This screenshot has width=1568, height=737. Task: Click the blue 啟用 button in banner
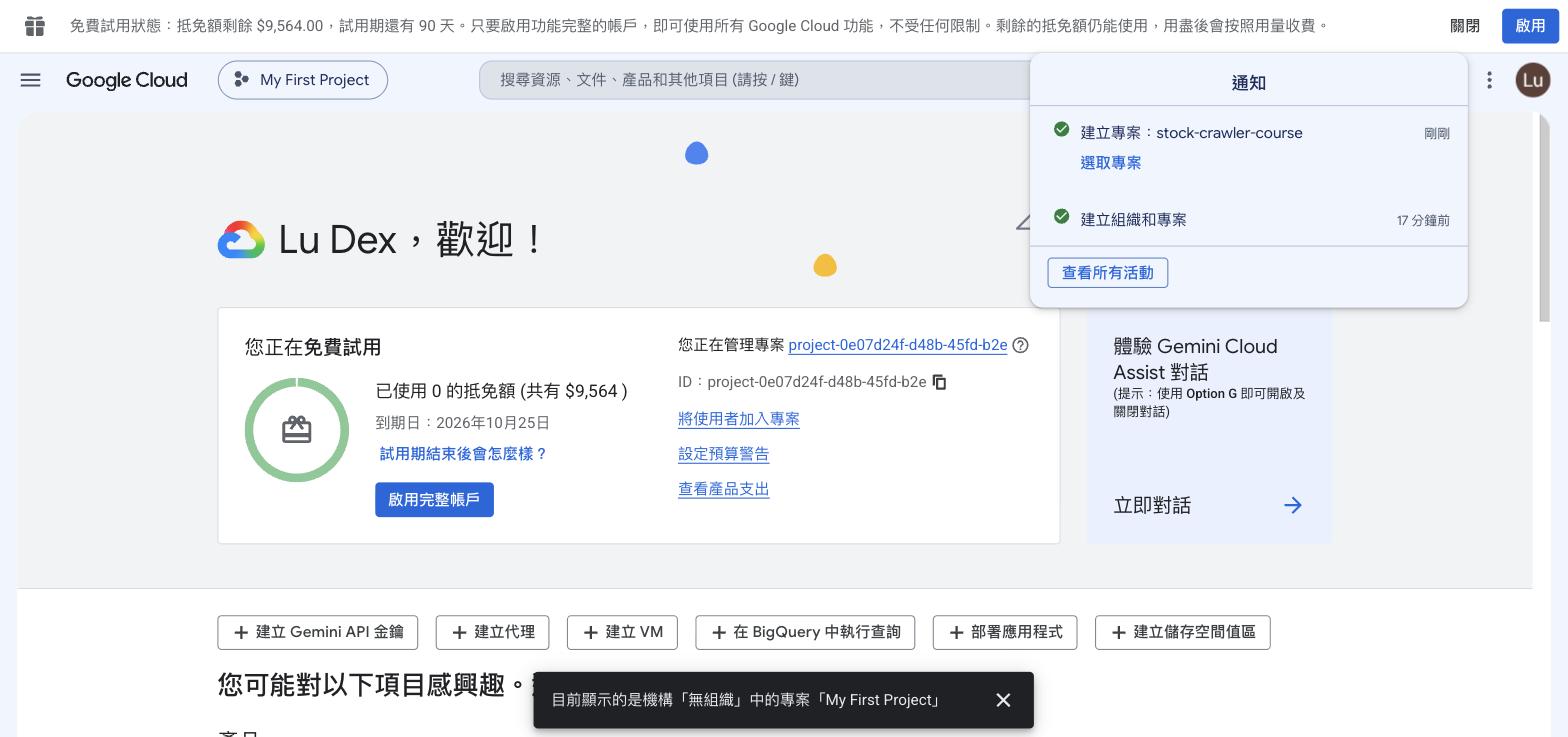(x=1530, y=26)
